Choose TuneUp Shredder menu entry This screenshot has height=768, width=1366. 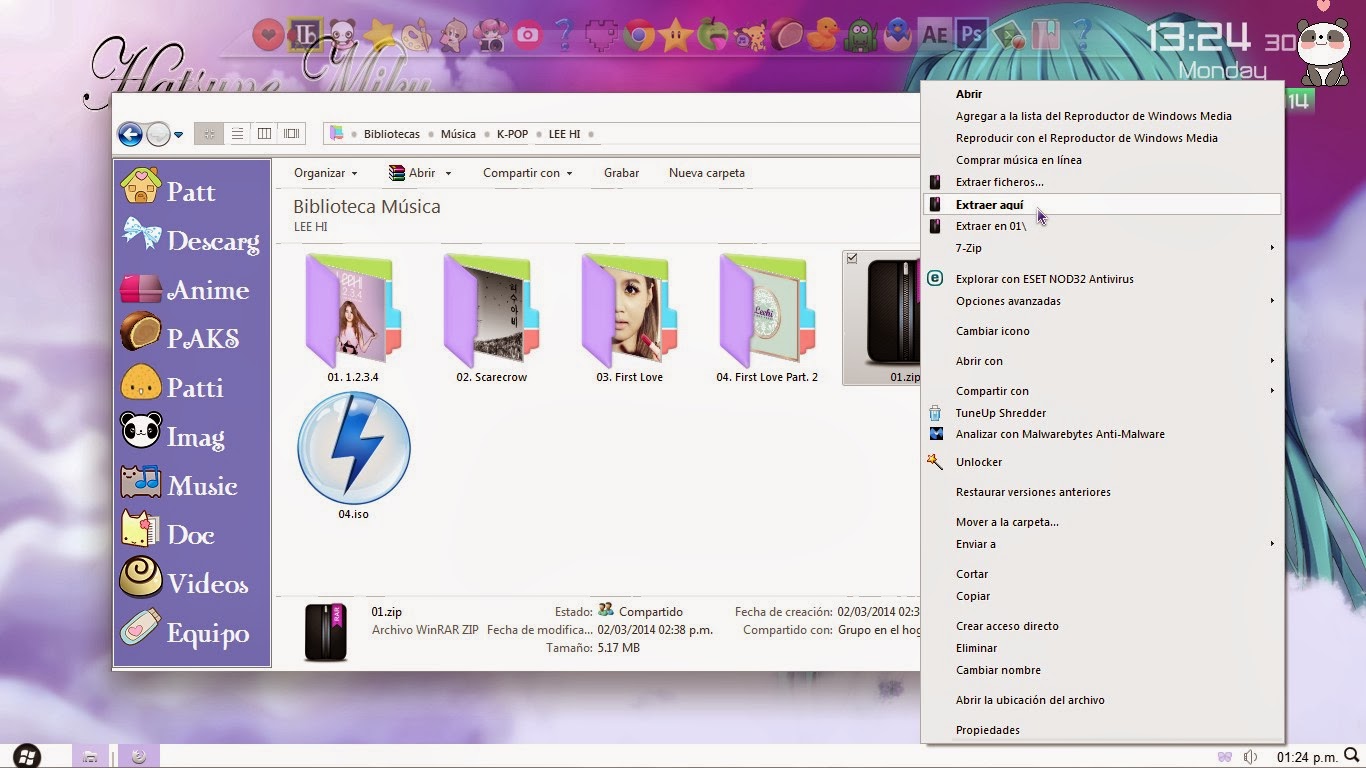click(1102, 413)
